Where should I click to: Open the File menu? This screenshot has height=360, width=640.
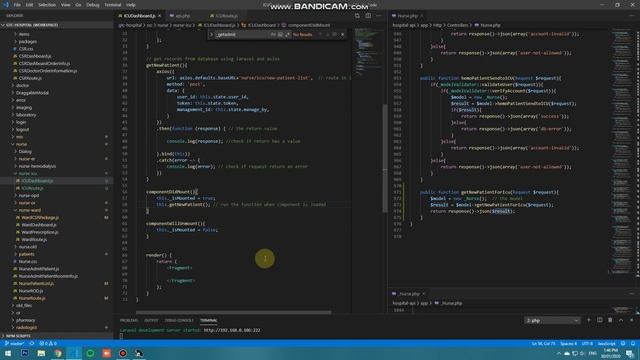pyautogui.click(x=17, y=5)
